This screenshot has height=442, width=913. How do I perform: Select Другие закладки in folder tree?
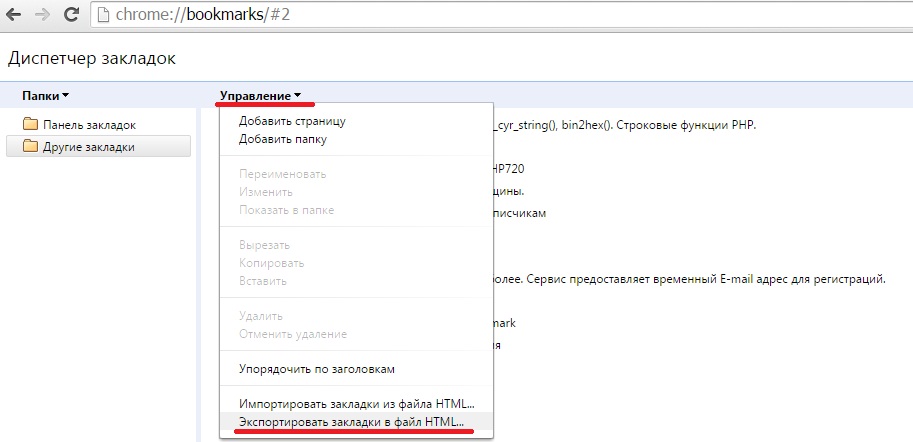[x=89, y=147]
